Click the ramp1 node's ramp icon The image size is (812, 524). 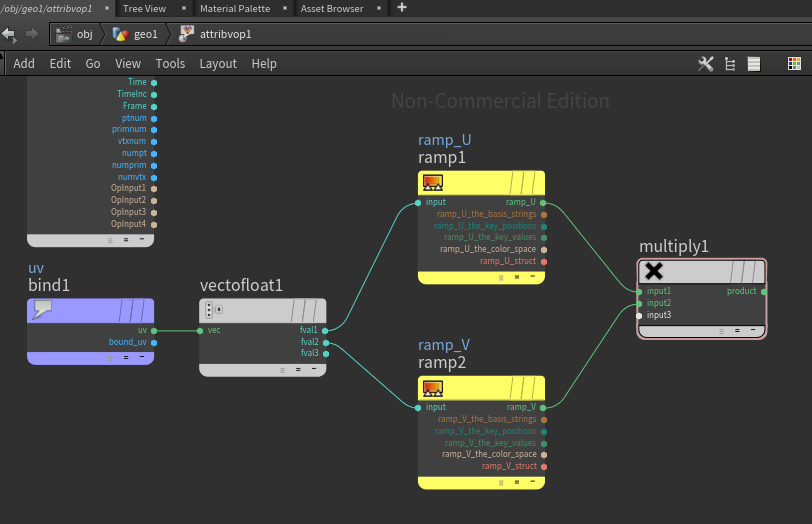click(432, 183)
